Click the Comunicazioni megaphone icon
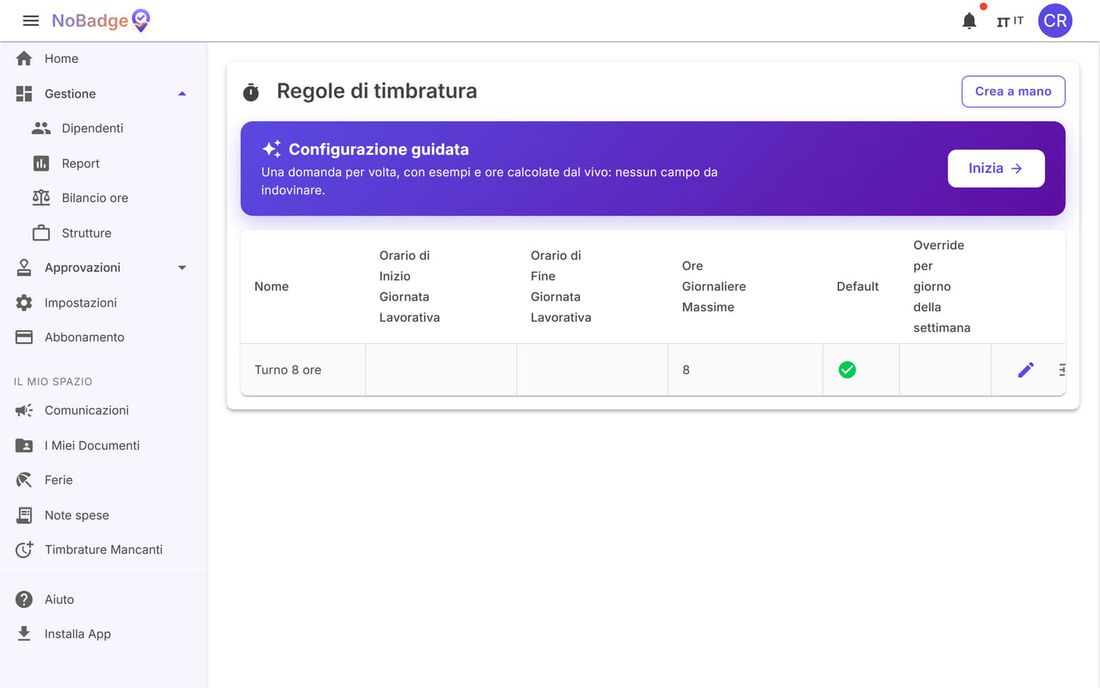This screenshot has width=1100, height=688. coord(24,410)
